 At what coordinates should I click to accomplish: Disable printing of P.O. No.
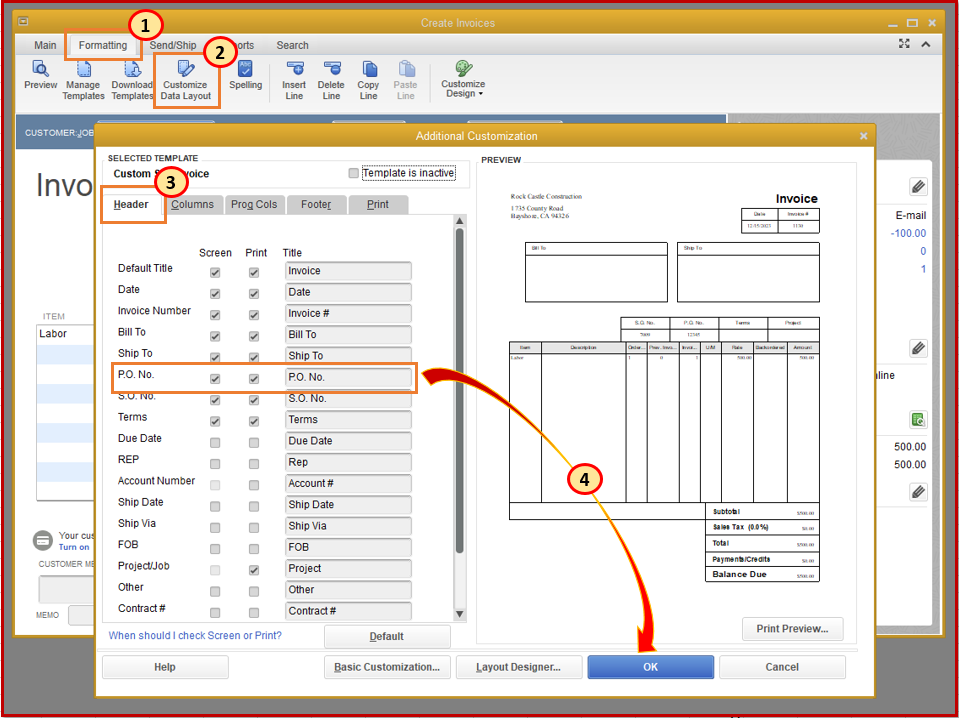[253, 376]
